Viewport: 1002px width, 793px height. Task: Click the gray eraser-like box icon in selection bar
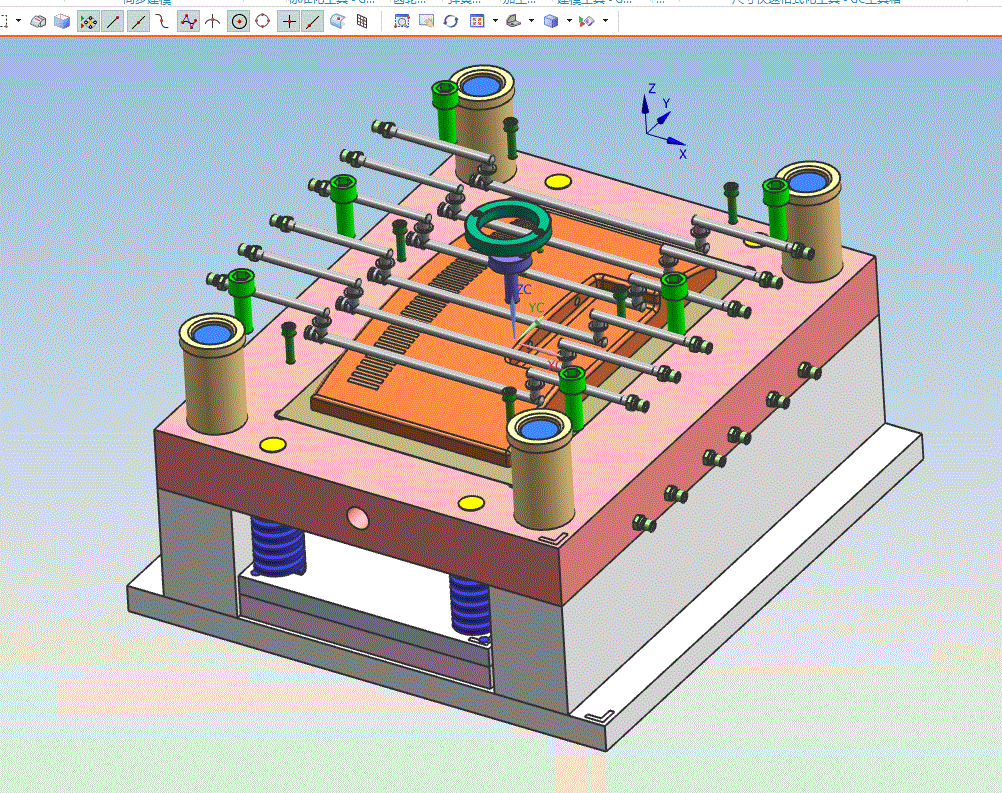pos(38,22)
